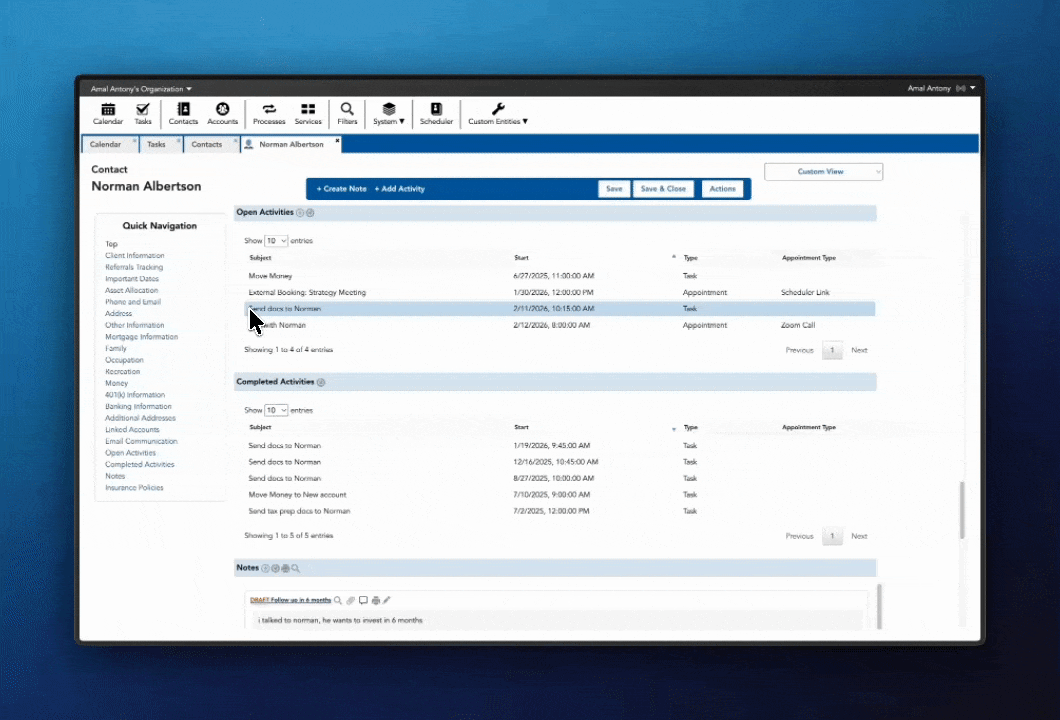Select the Tasks icon in the toolbar

[142, 112]
